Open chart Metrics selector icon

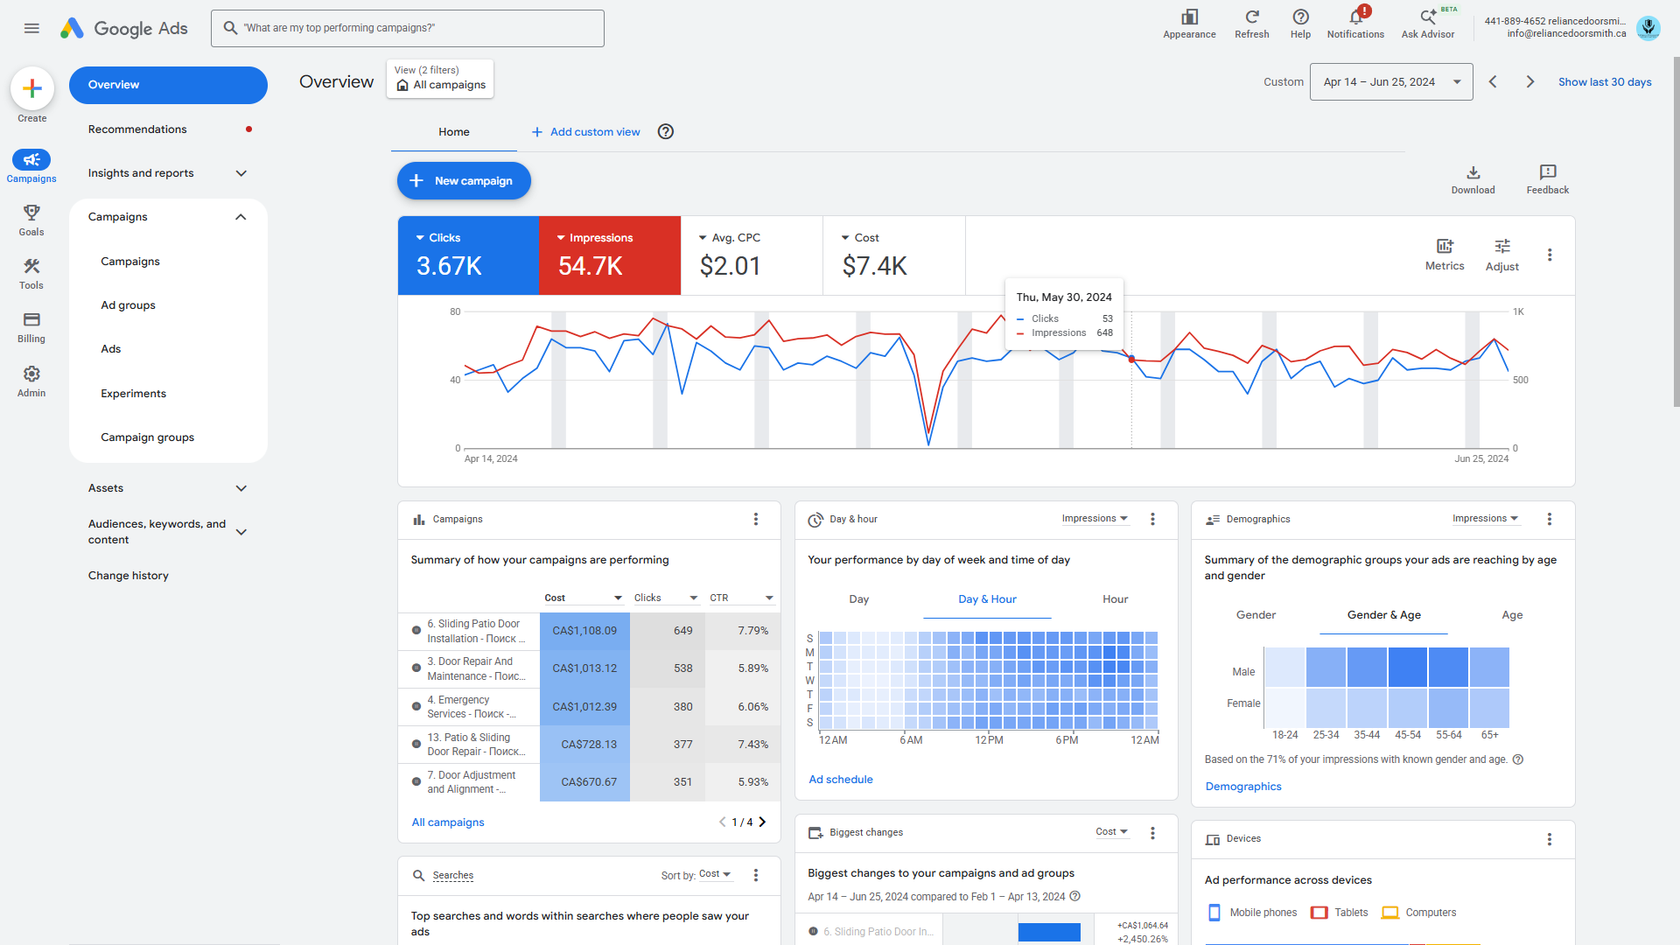click(1444, 246)
